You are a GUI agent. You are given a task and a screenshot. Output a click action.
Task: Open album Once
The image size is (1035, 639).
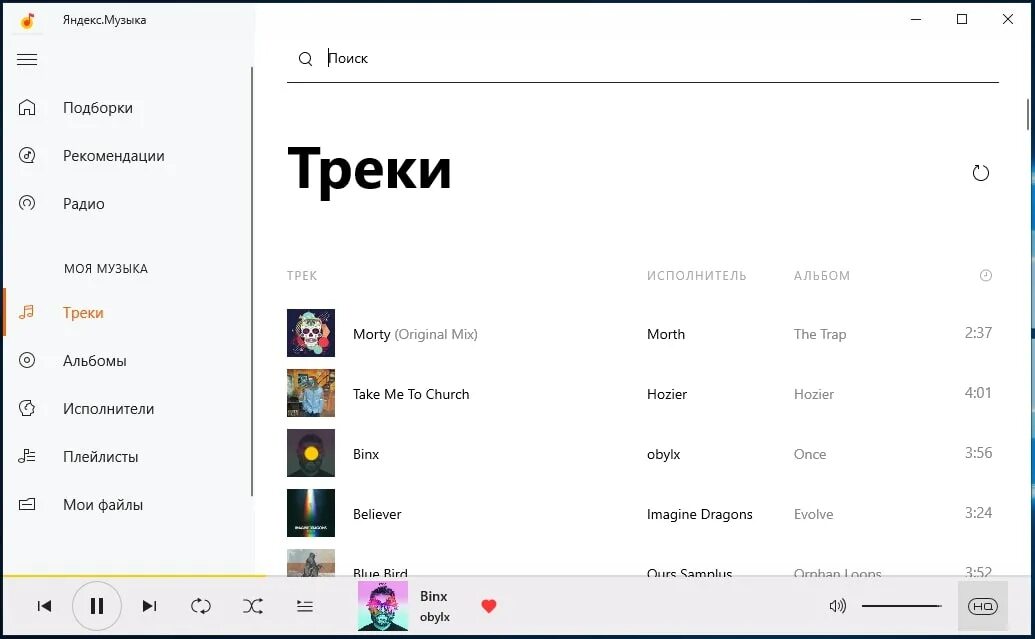click(x=810, y=455)
